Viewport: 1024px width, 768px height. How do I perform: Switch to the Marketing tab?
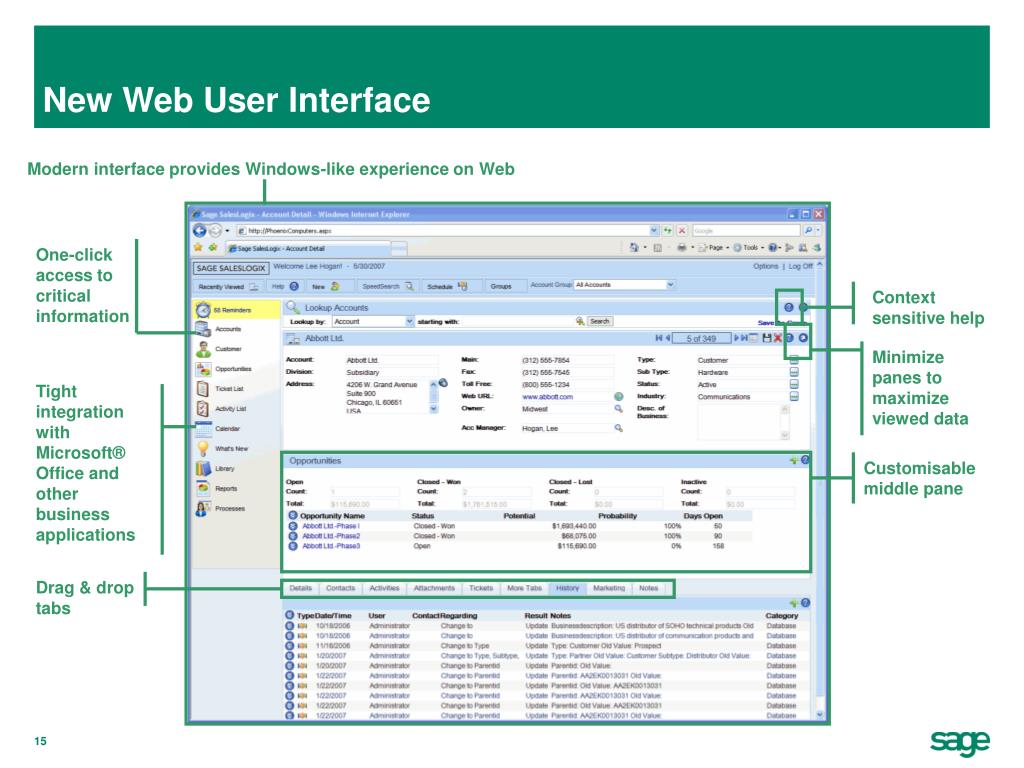click(x=609, y=588)
